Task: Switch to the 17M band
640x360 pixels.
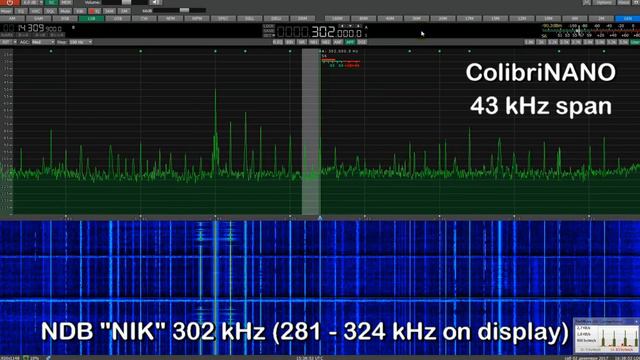Action: (469, 18)
